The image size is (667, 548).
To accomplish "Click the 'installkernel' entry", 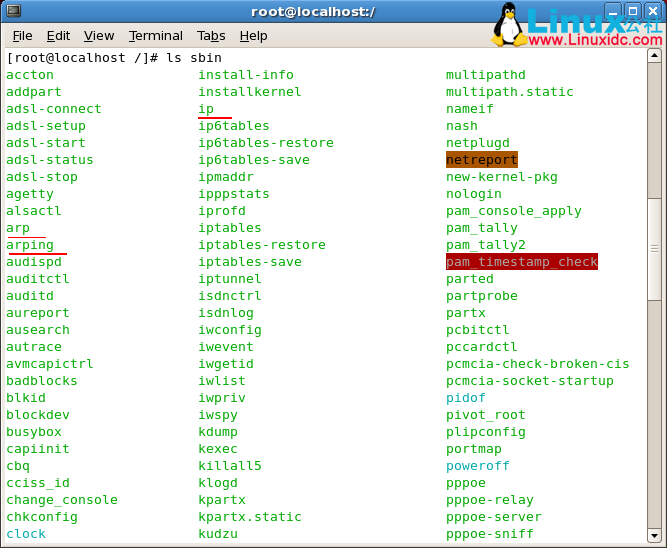I will point(250,92).
